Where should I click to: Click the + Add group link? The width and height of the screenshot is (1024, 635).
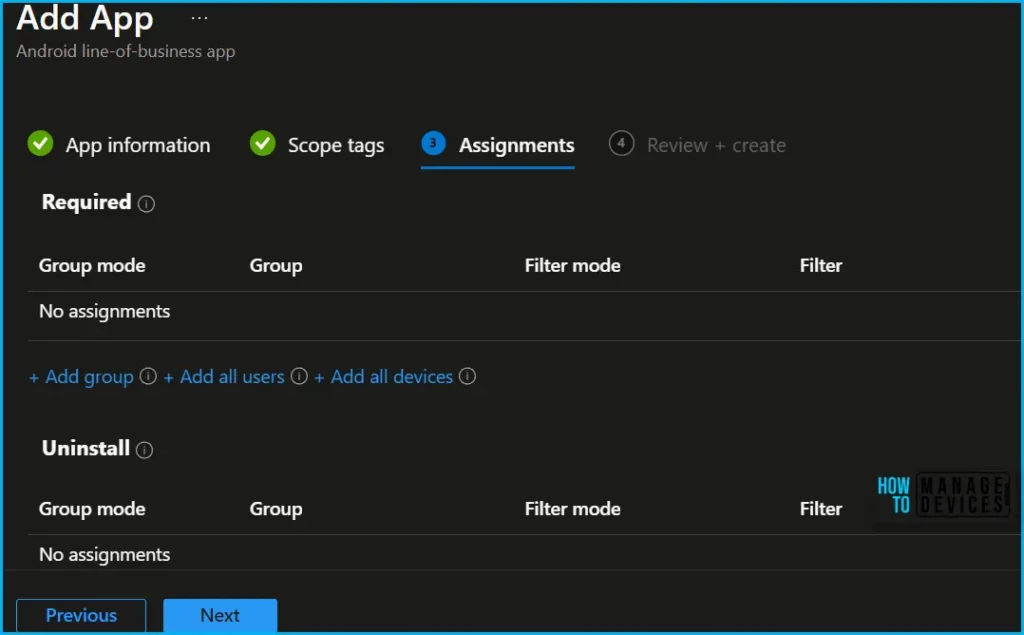[81, 377]
